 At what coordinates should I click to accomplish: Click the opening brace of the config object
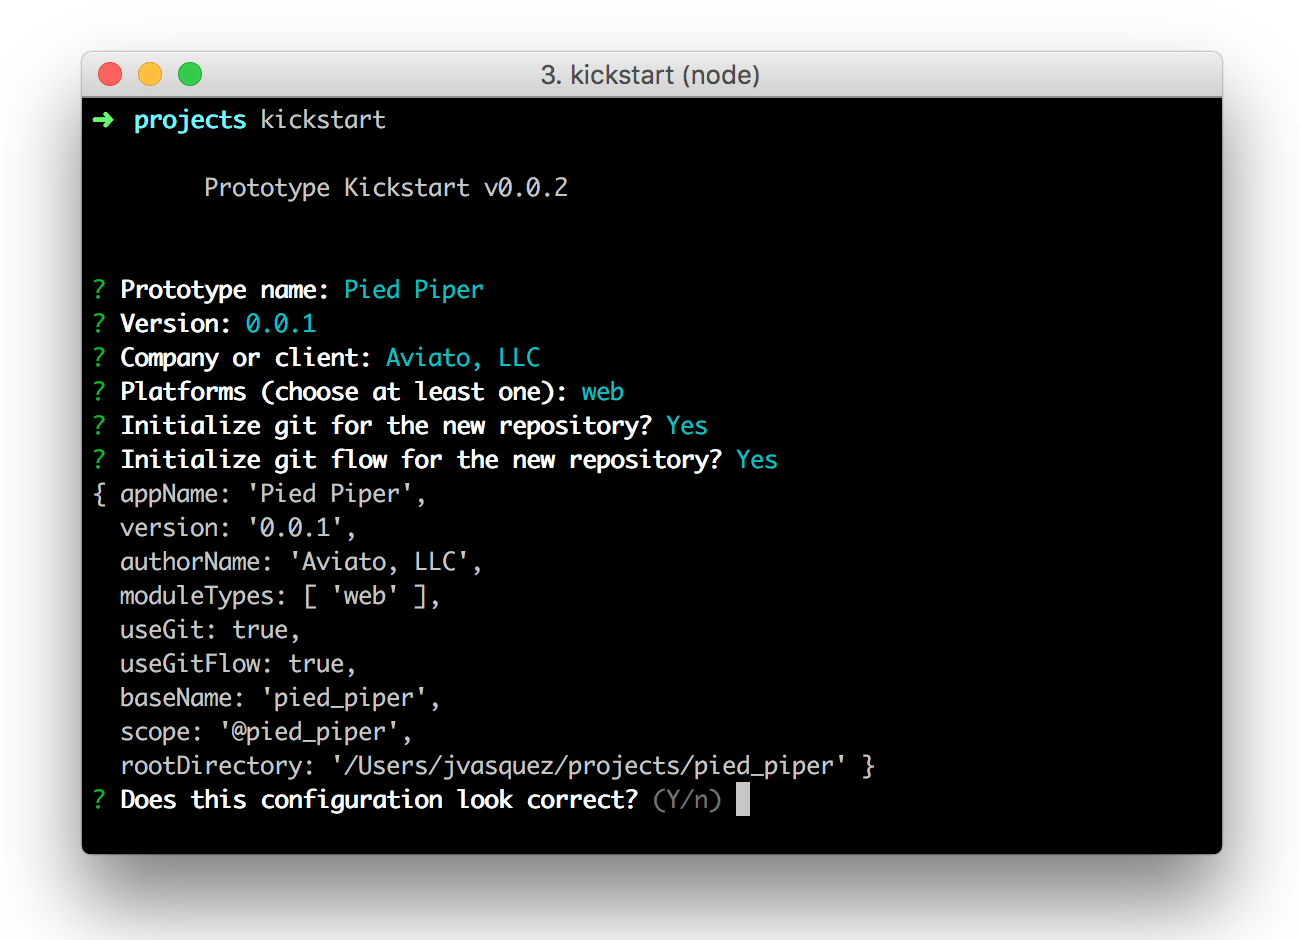pos(97,493)
